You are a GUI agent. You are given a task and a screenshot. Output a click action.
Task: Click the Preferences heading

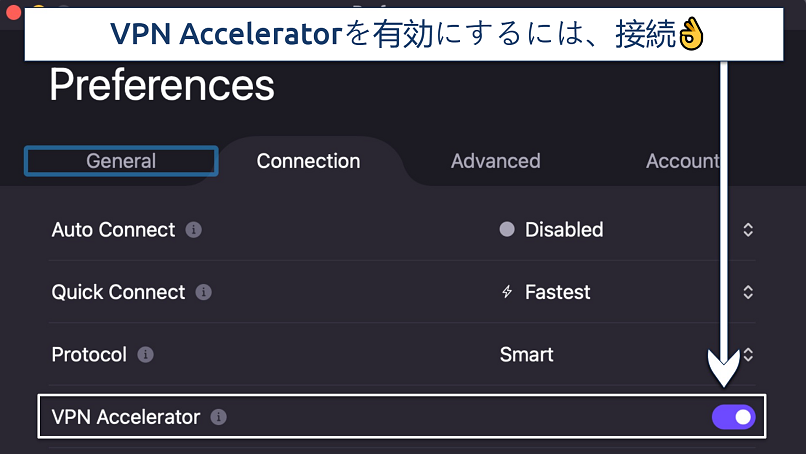(x=161, y=86)
